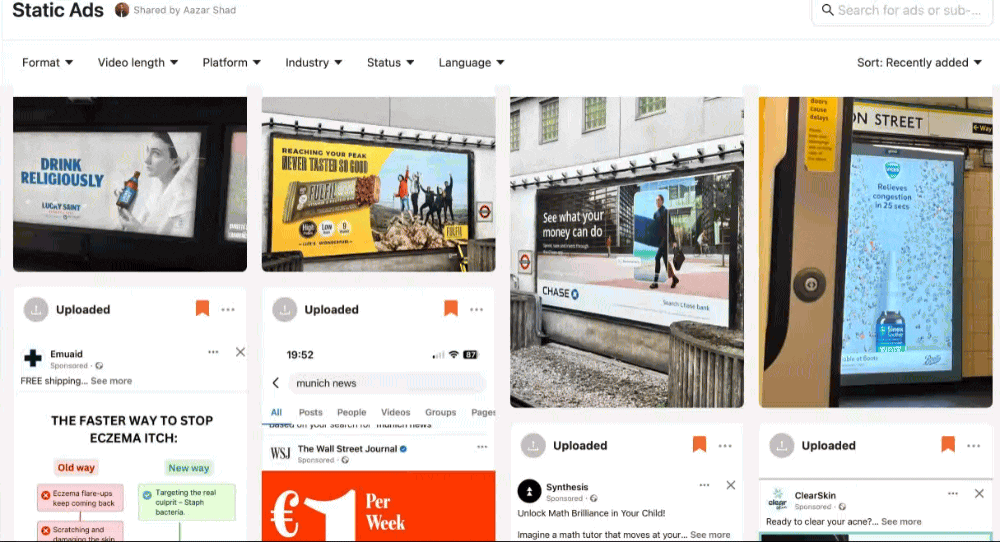
Task: Expand Synthesis math tutor See more
Action: [710, 535]
